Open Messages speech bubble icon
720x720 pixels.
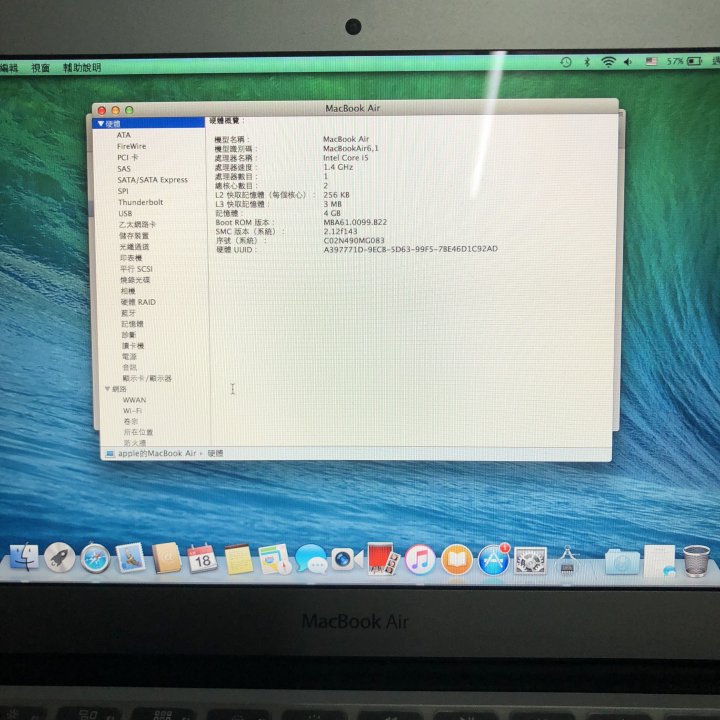pyautogui.click(x=311, y=559)
